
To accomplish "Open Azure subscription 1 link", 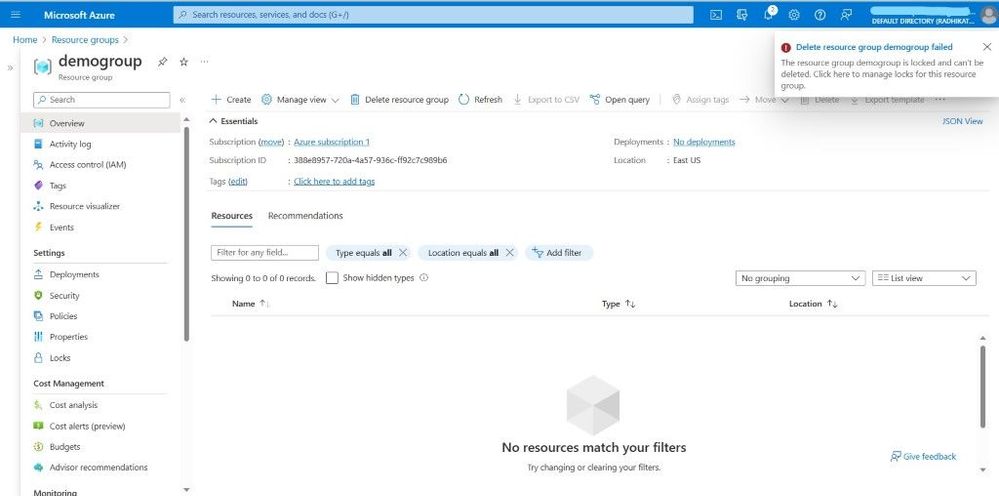I will click(x=331, y=142).
